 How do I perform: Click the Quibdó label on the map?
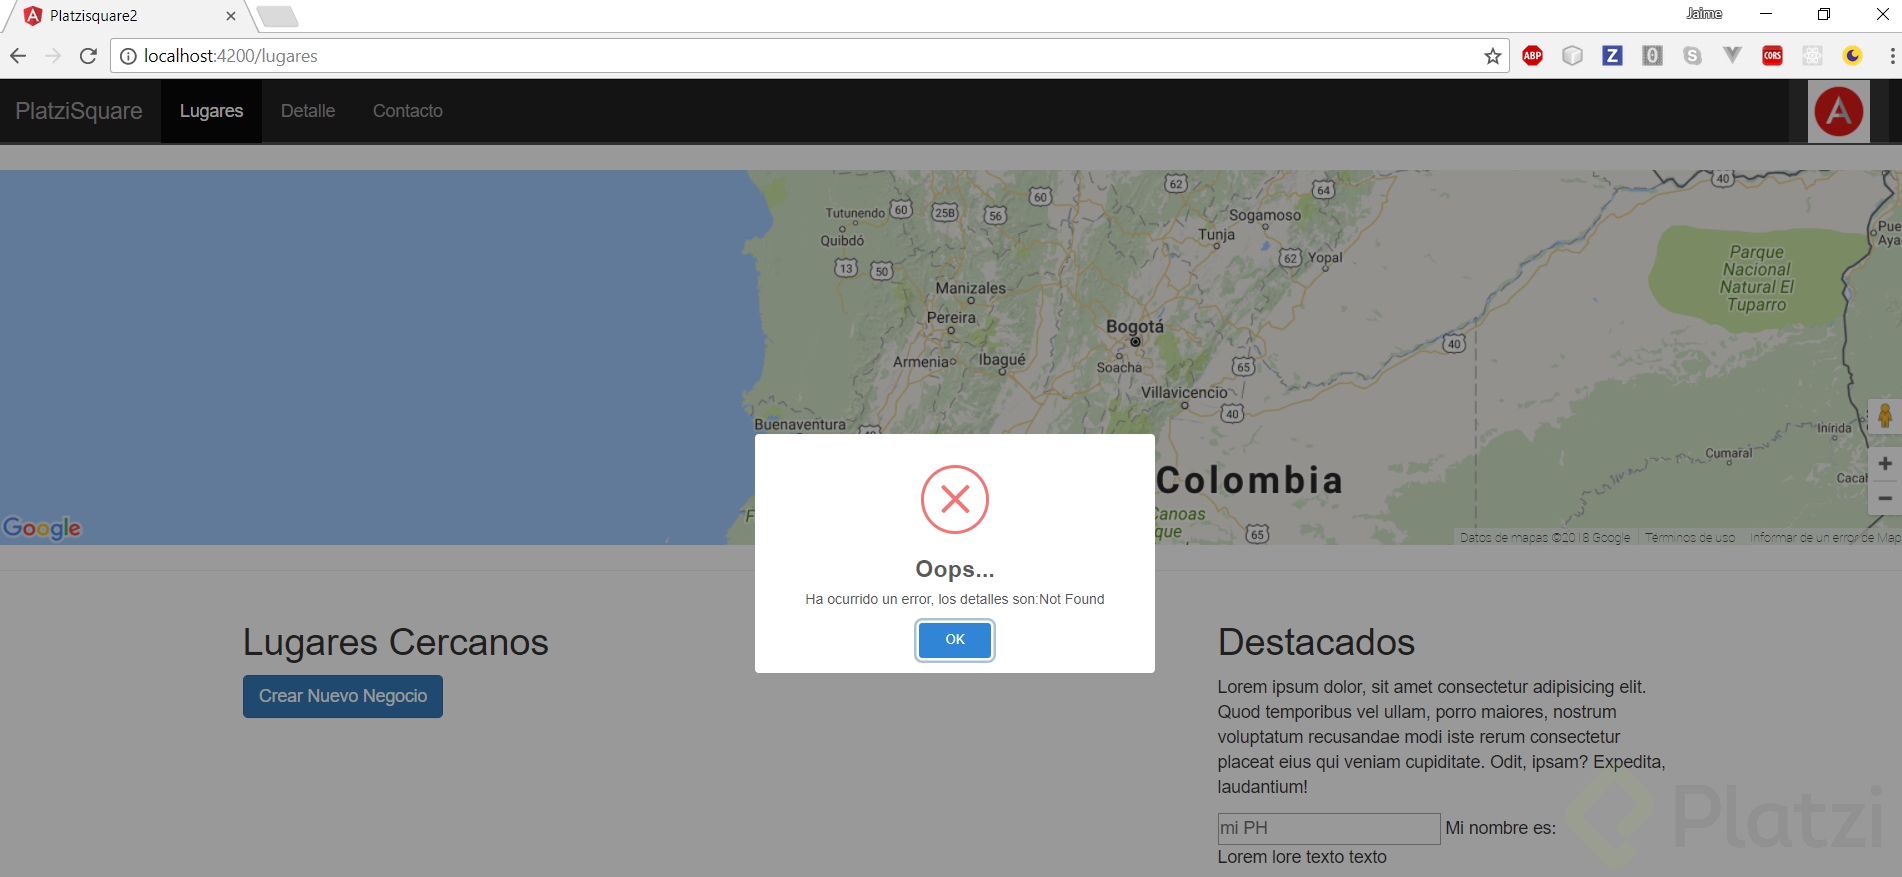[x=842, y=240]
